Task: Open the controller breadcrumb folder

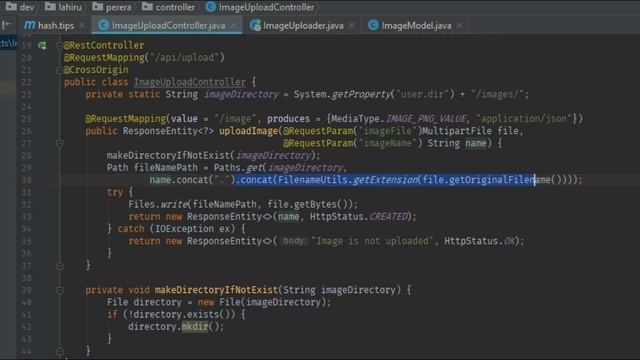Action: click(x=168, y=7)
